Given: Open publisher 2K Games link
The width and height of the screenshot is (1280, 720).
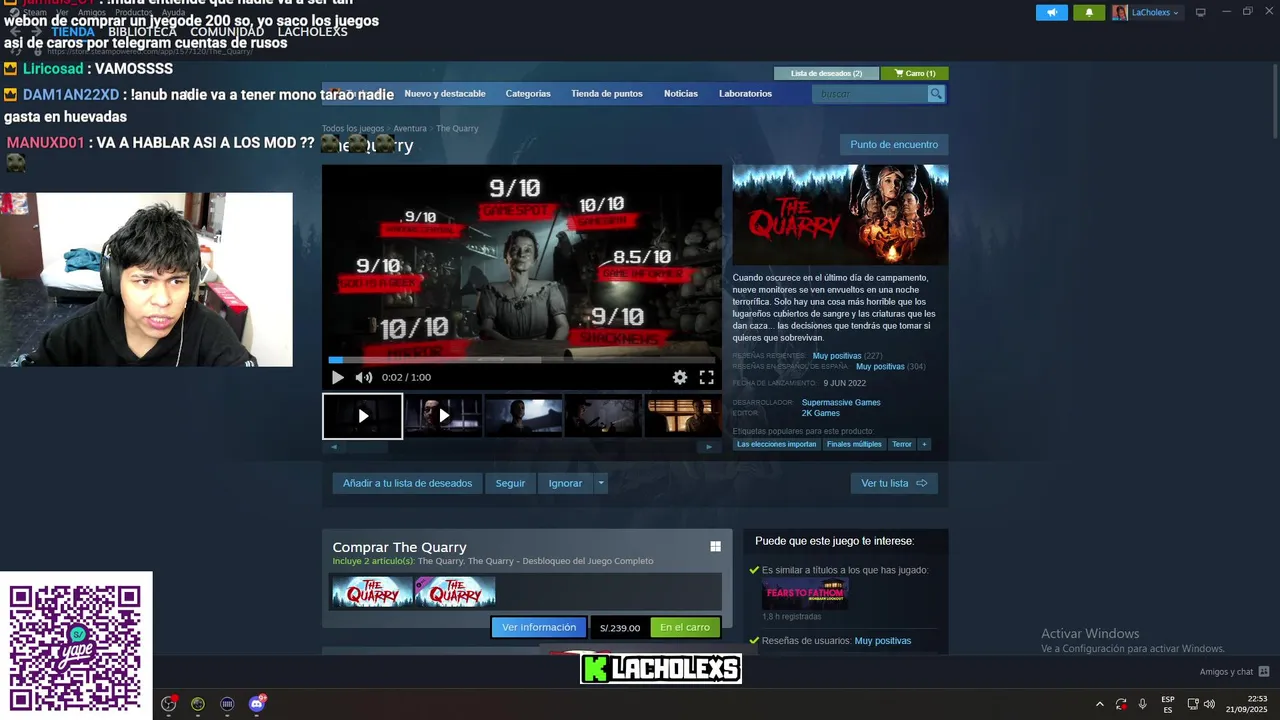Looking at the screenshot, I should pyautogui.click(x=820, y=413).
